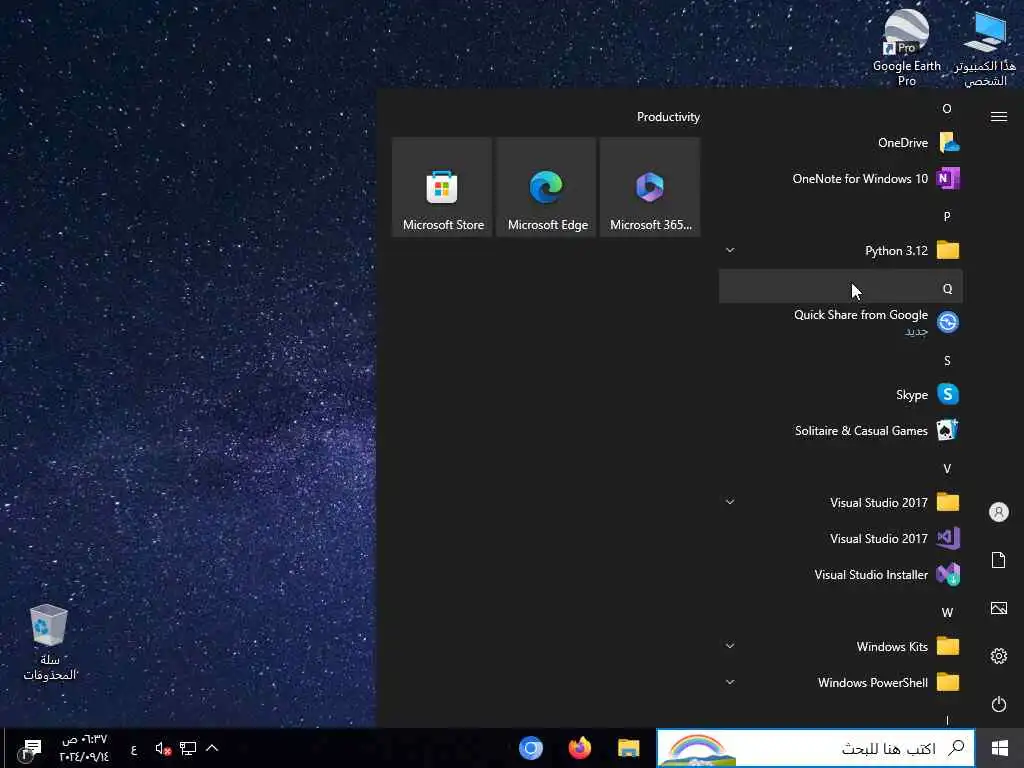Click the network tray icon
This screenshot has width=1024, height=768.
pos(188,748)
